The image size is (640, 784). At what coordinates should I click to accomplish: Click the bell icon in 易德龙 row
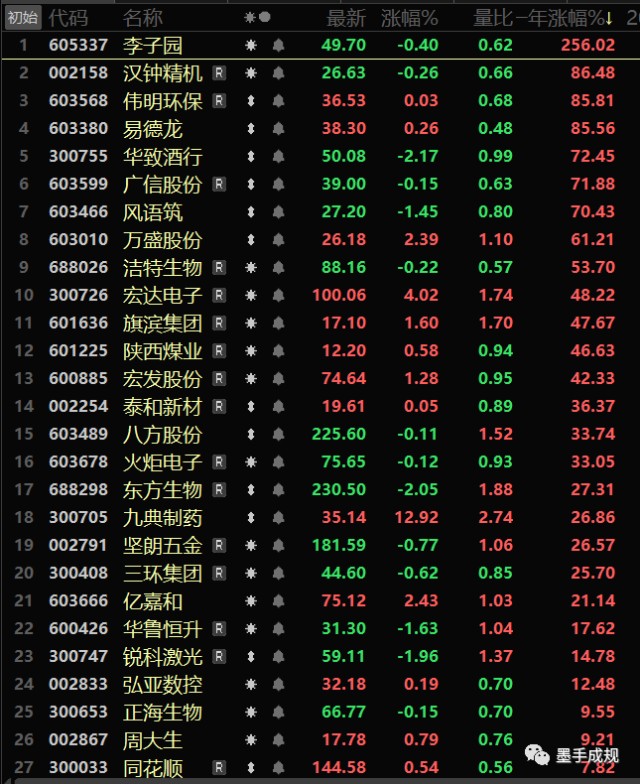pyautogui.click(x=278, y=129)
